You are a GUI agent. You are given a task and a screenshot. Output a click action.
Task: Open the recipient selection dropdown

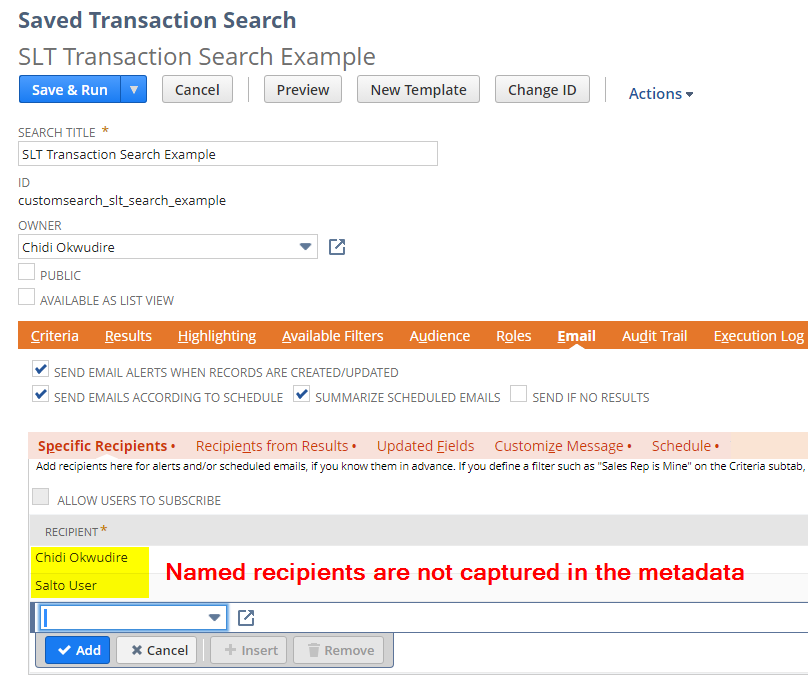coord(214,617)
